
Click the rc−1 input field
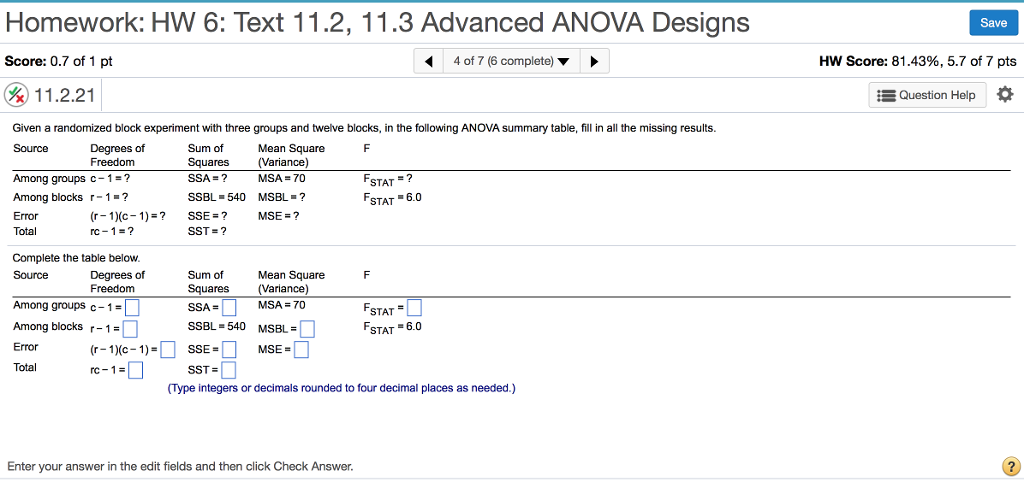point(135,371)
